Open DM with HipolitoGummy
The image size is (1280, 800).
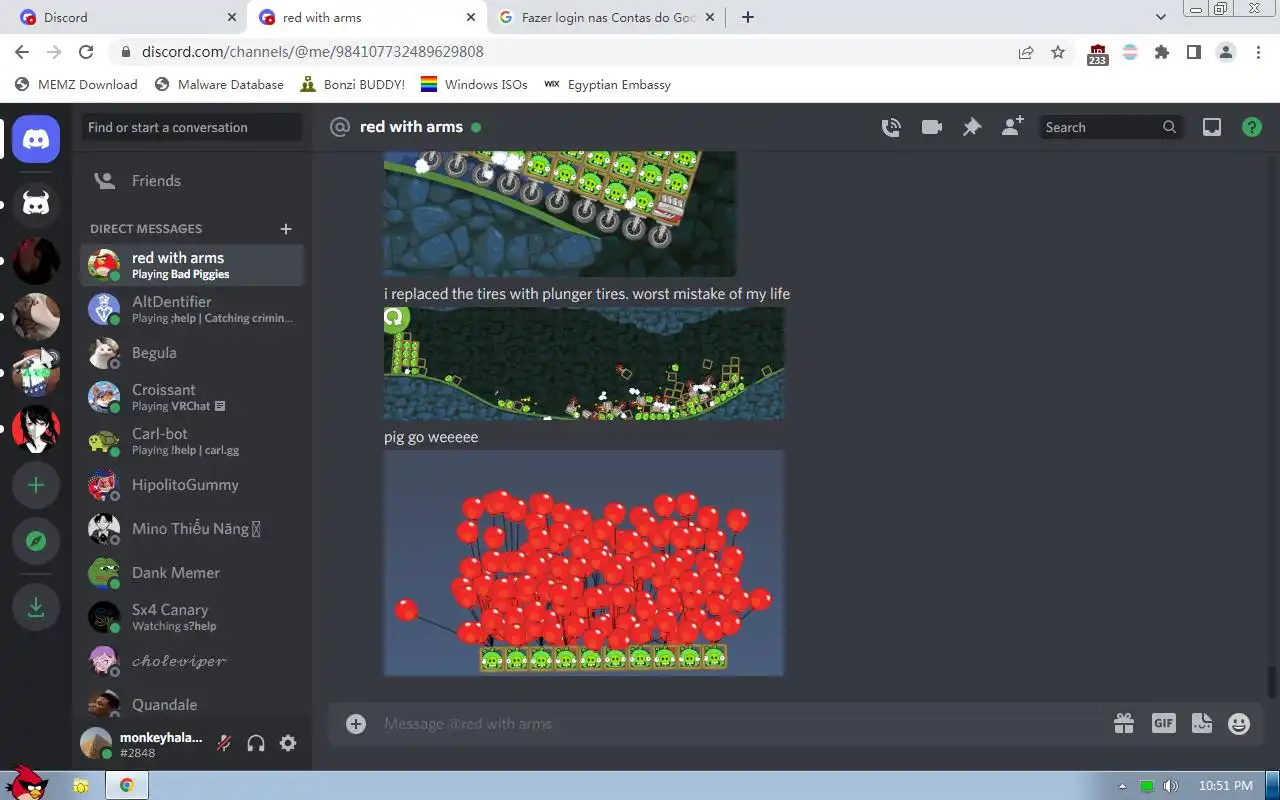click(x=191, y=485)
